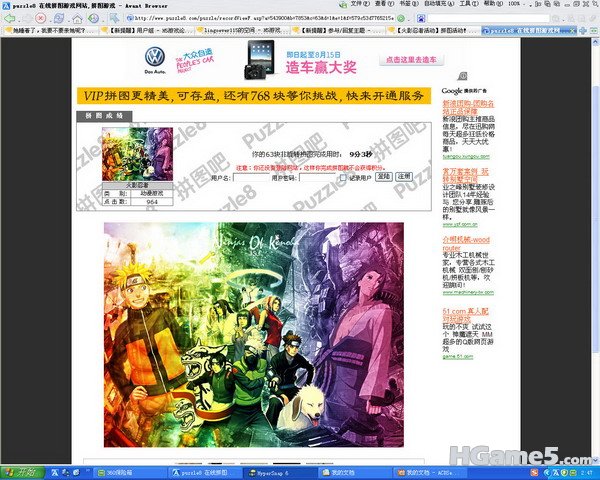
Task: Click the Volkswagen logo in the ad
Action: tap(155, 57)
